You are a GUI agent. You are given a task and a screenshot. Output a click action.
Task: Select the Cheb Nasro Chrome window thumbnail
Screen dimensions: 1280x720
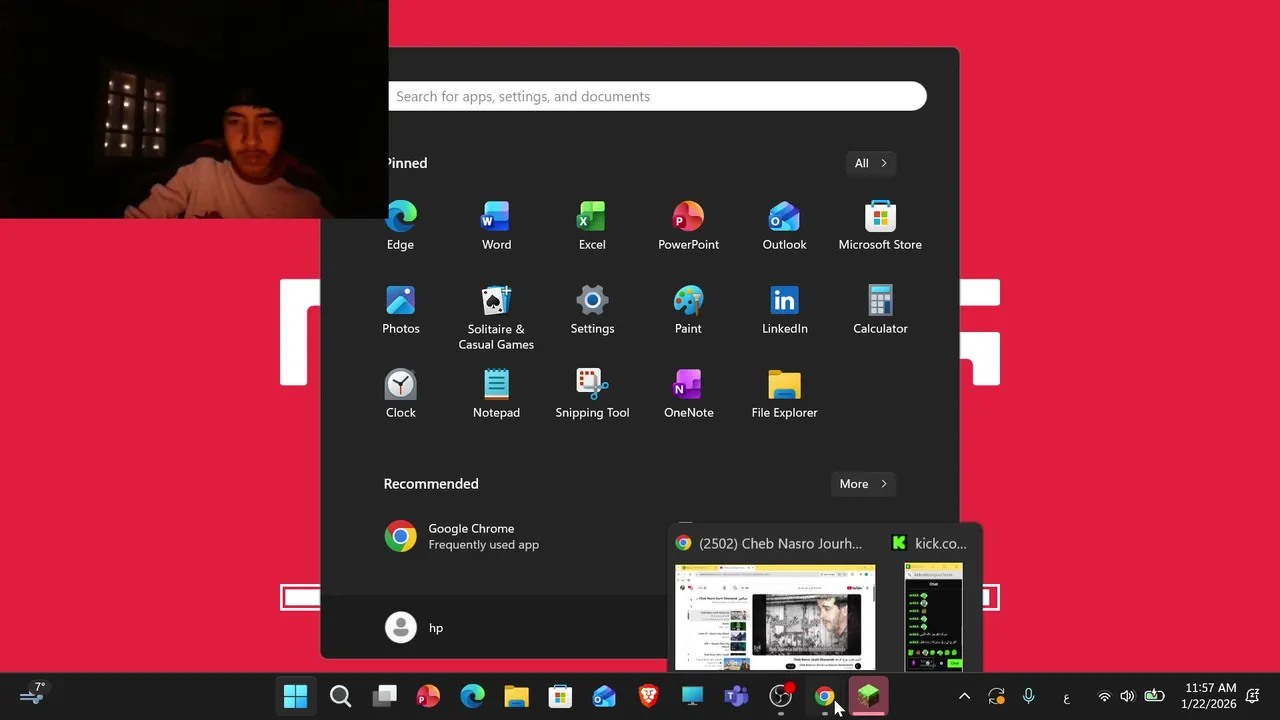(775, 617)
